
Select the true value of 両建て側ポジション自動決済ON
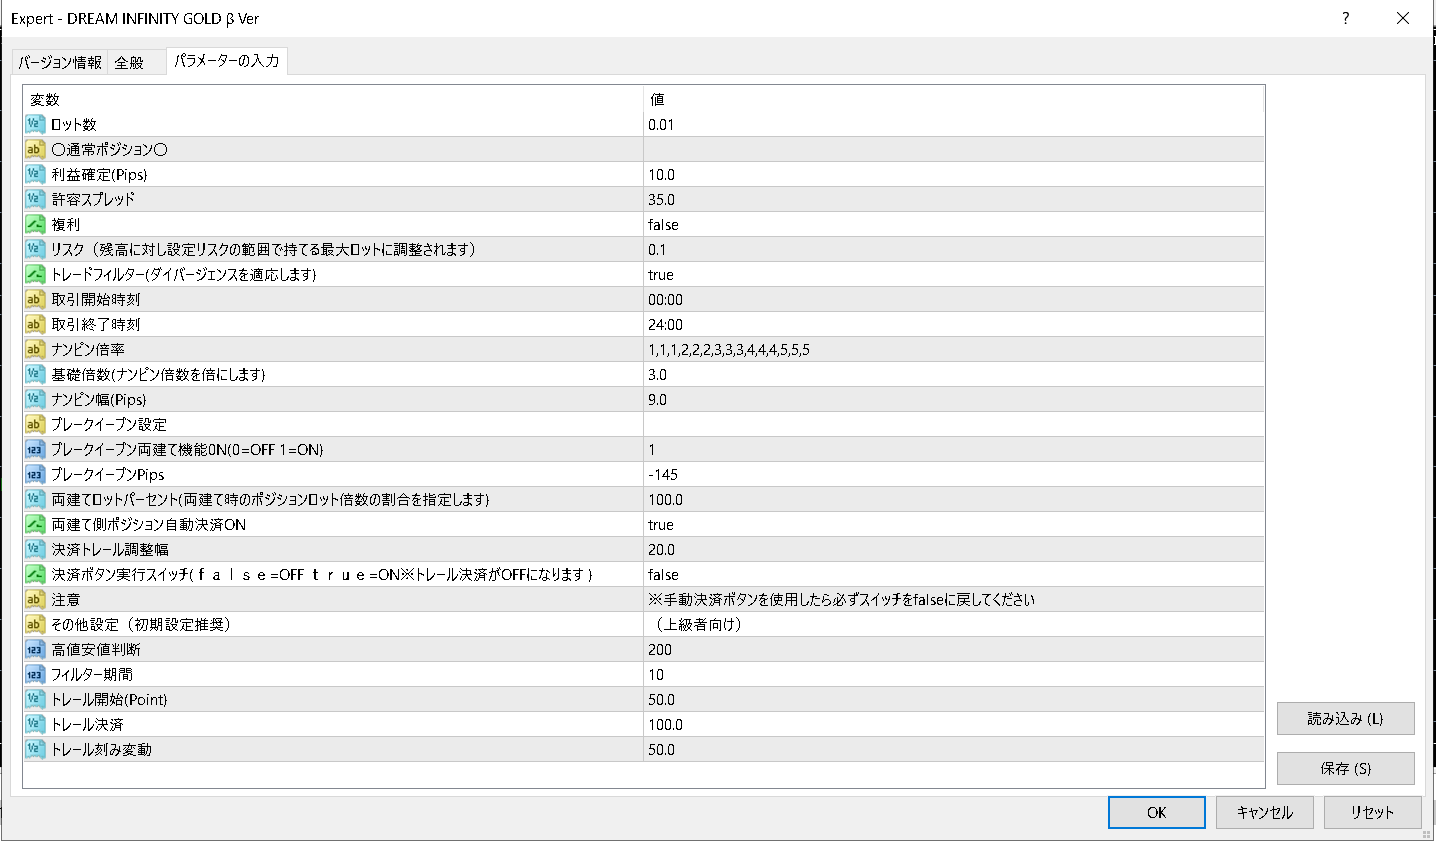click(x=661, y=524)
